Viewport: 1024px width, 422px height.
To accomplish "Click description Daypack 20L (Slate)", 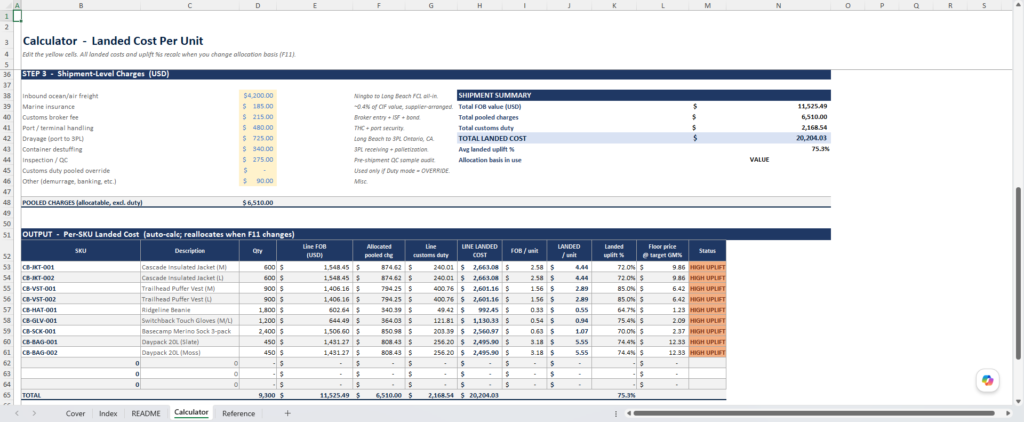I will (x=189, y=342).
